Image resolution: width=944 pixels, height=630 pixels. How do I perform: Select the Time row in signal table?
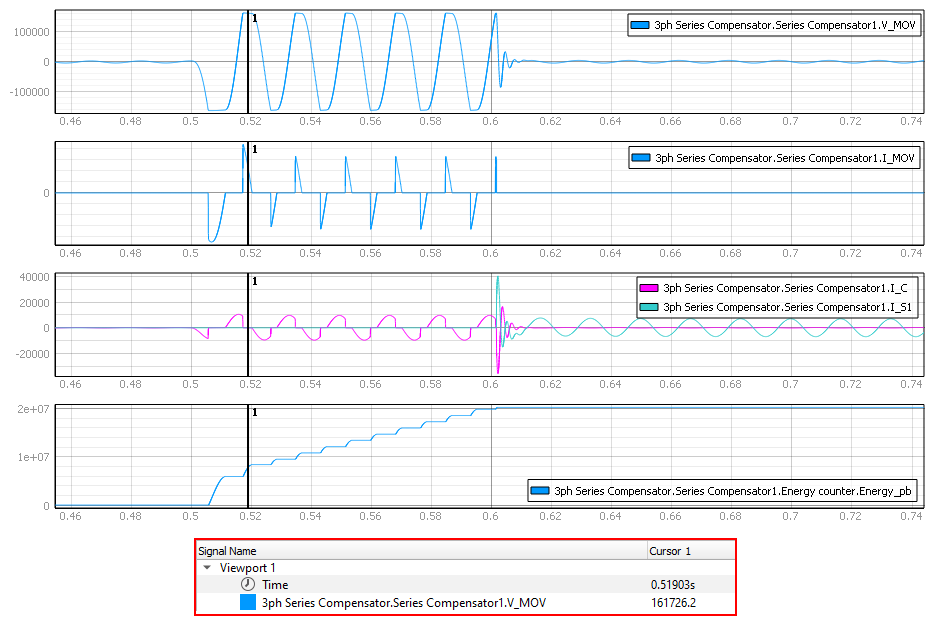(275, 585)
